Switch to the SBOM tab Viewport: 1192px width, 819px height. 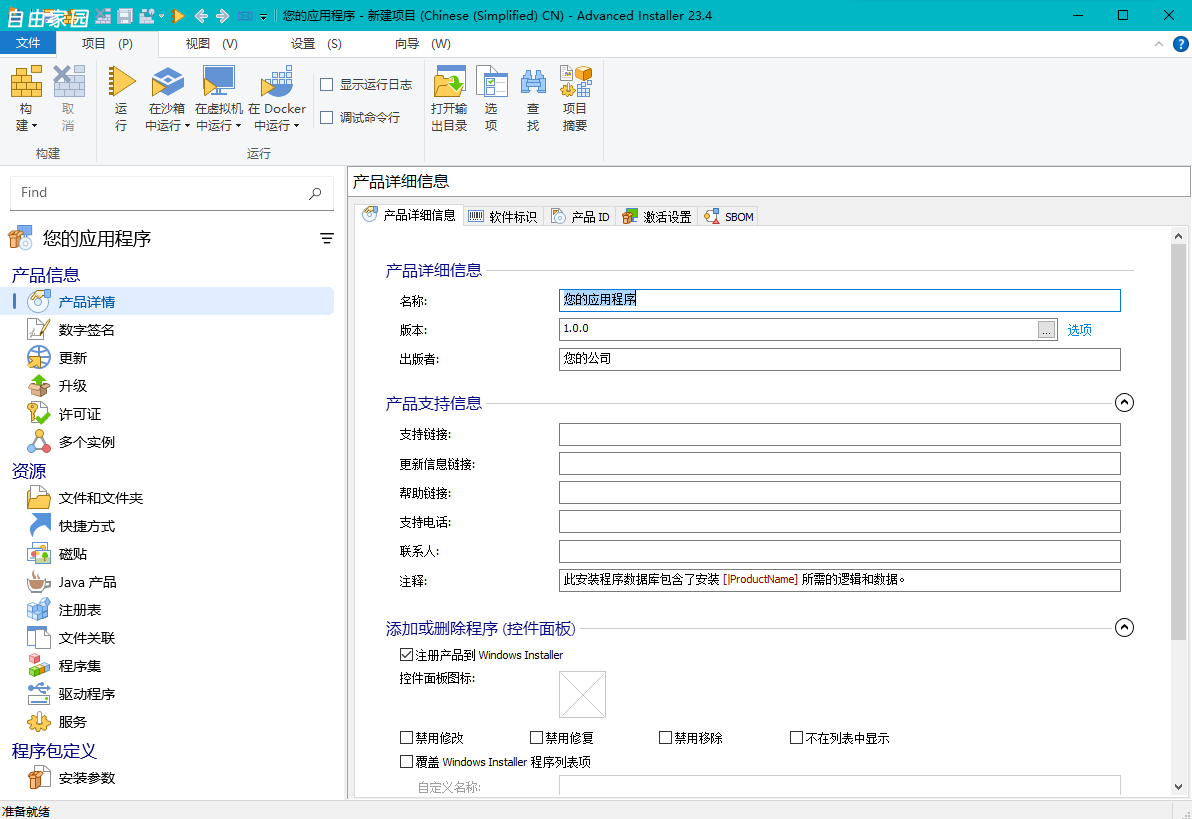click(728, 215)
